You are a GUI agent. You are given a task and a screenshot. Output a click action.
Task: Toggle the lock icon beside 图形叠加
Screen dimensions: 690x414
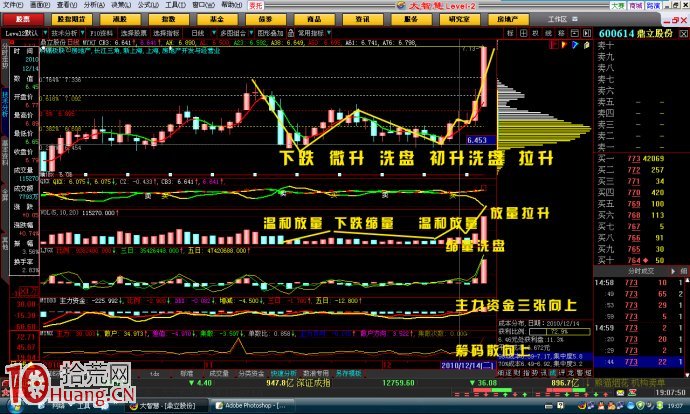click(x=291, y=33)
